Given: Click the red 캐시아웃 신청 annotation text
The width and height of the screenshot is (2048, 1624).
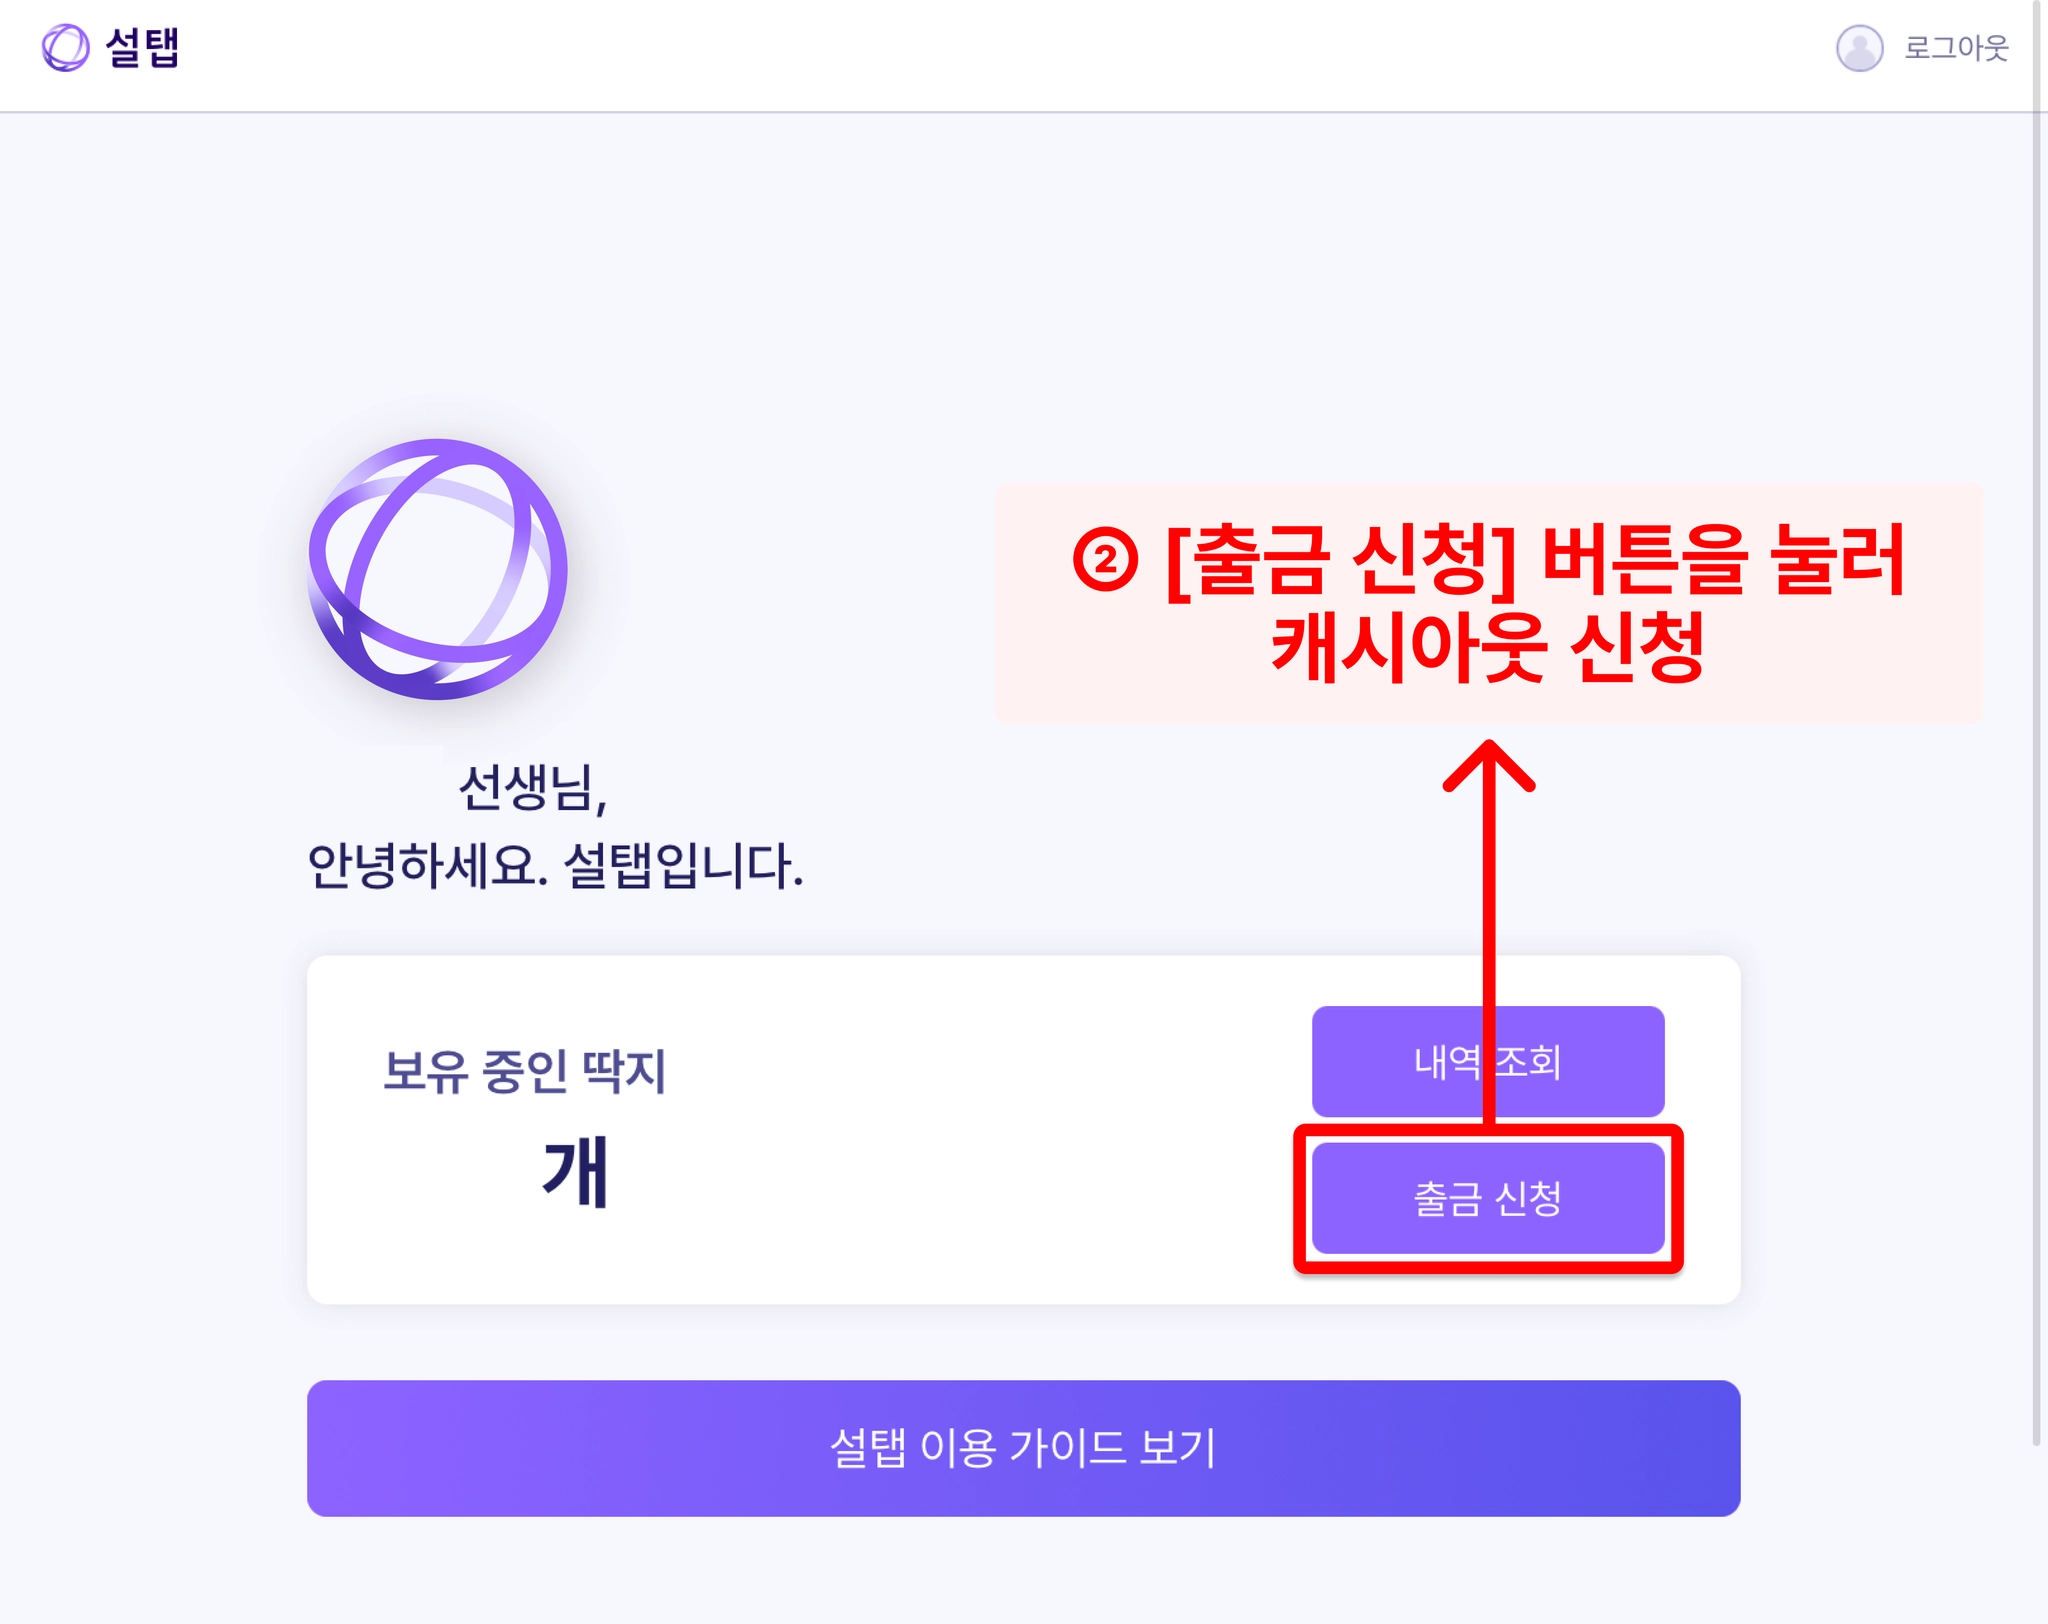Looking at the screenshot, I should coord(1487,648).
